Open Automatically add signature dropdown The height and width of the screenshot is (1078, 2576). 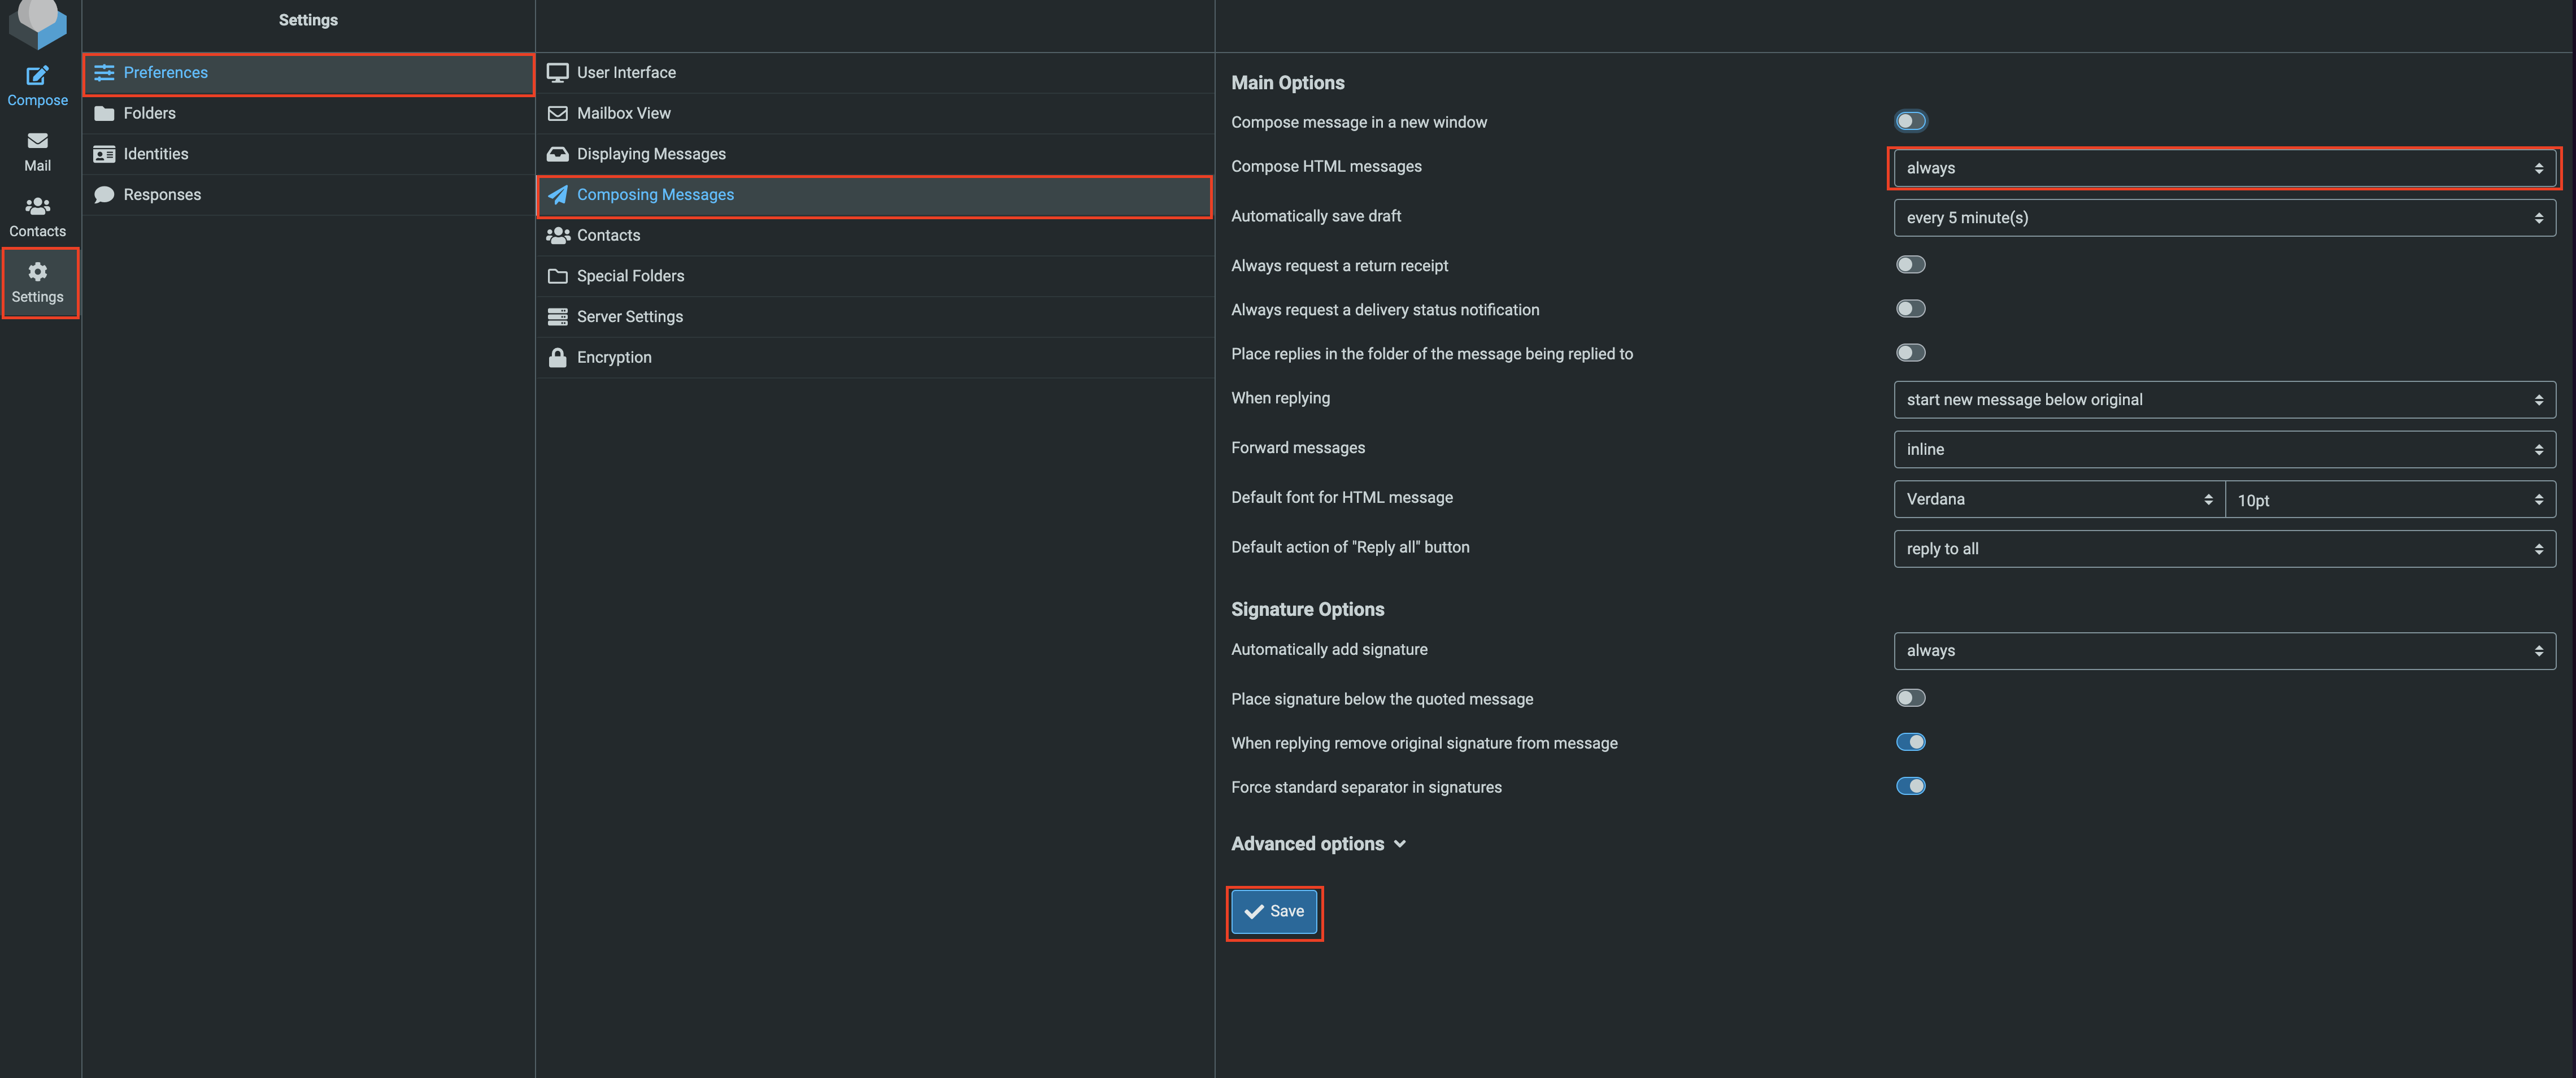point(2224,651)
